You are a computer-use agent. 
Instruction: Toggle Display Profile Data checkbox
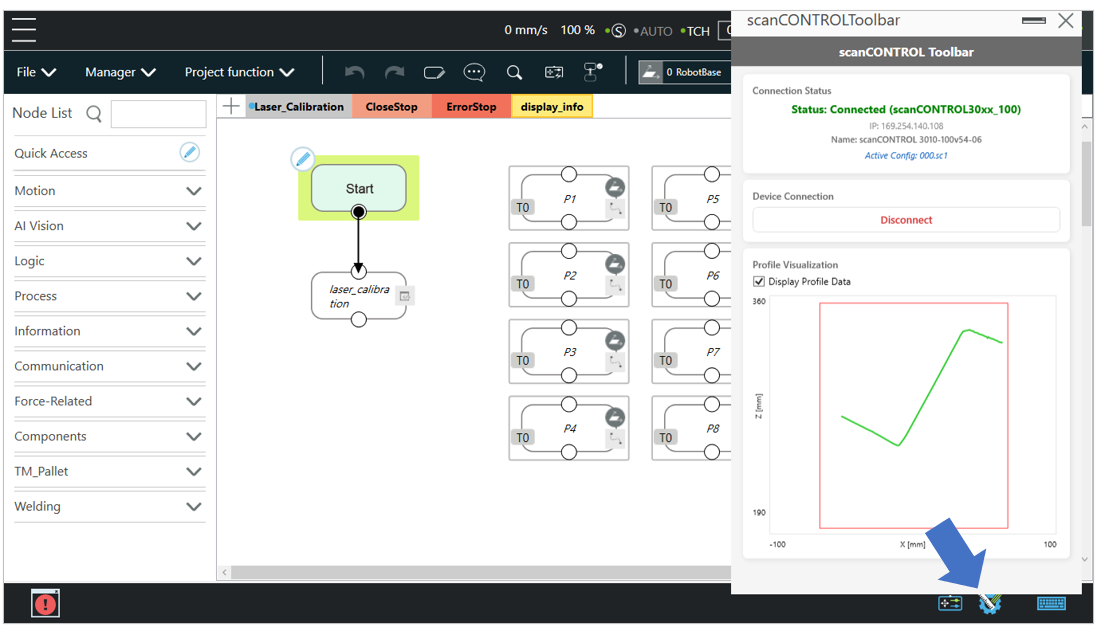[759, 282]
